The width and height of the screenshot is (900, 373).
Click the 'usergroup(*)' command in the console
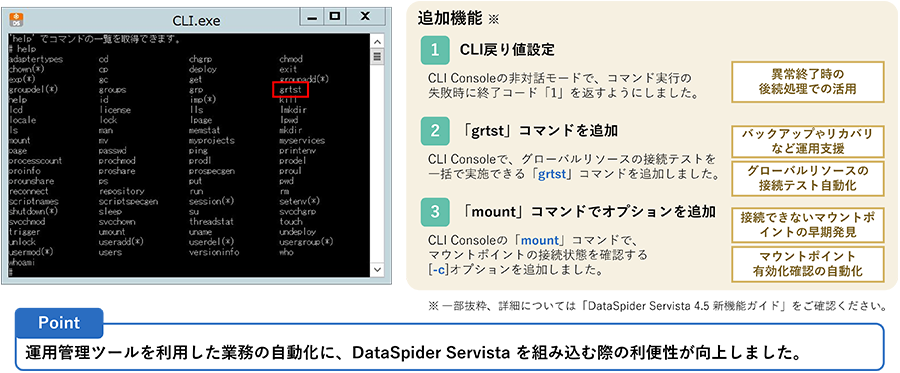[307, 242]
